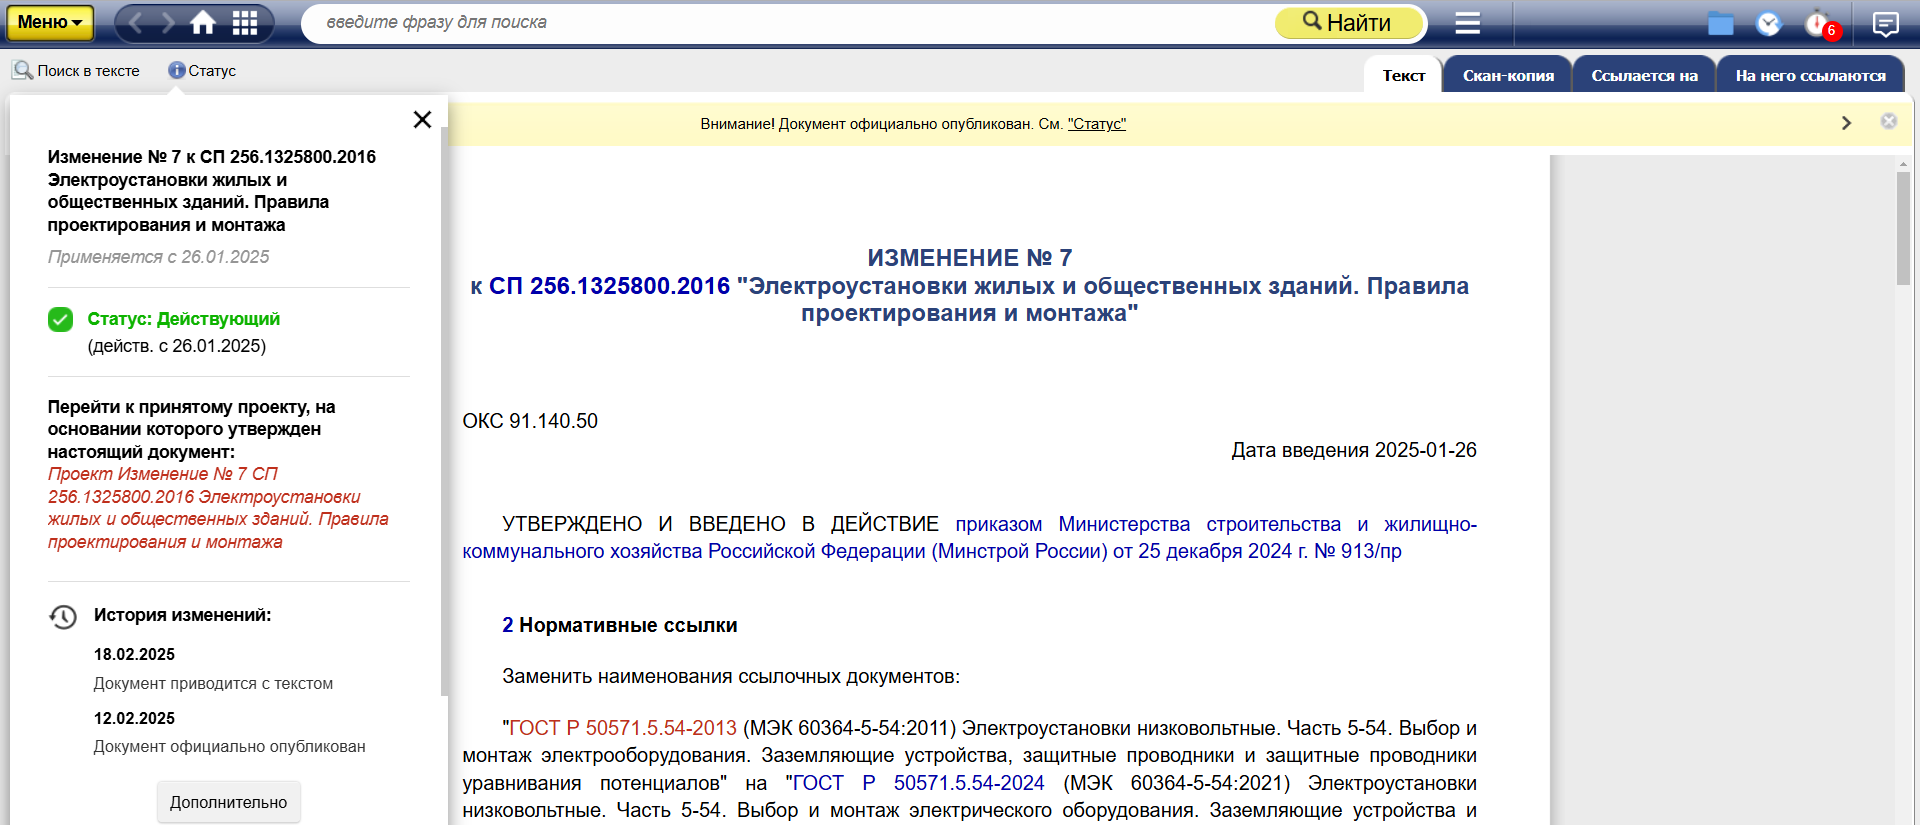Viewport: 1920px width, 825px height.
Task: Switch to the Ссылается на tab
Action: 1644,75
